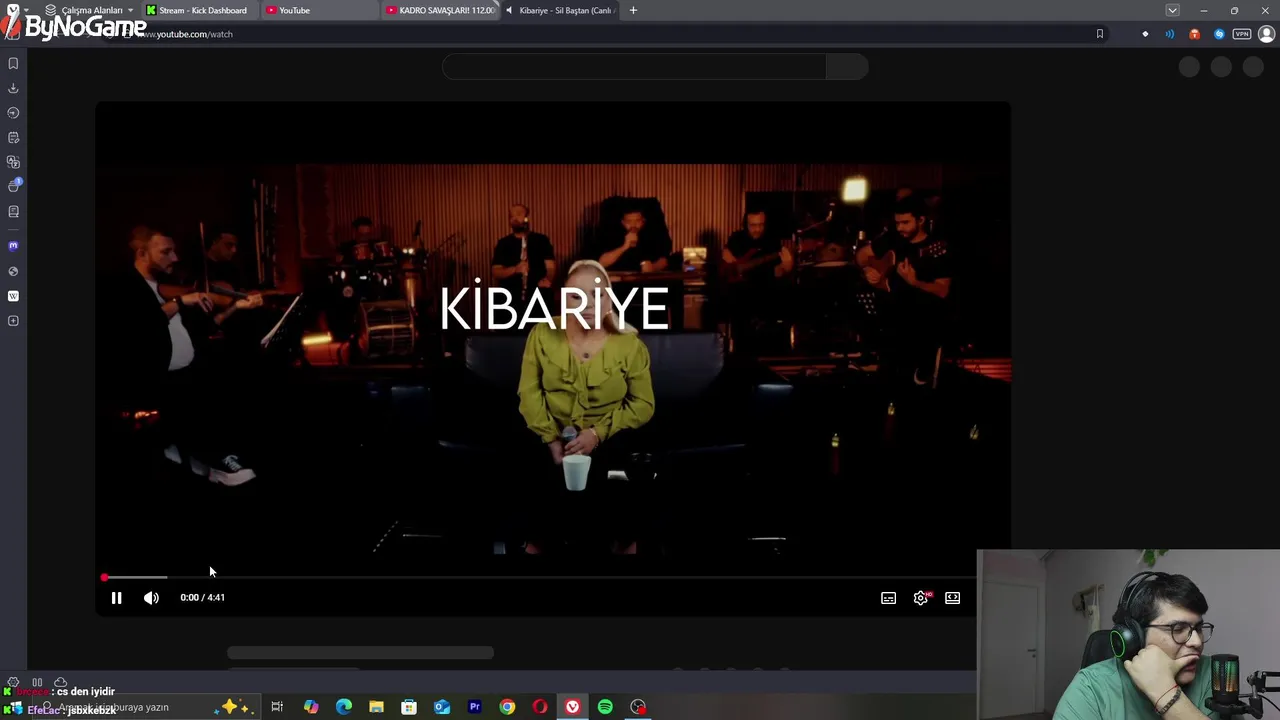Open the bookmarks panel in sidebar

coord(13,63)
